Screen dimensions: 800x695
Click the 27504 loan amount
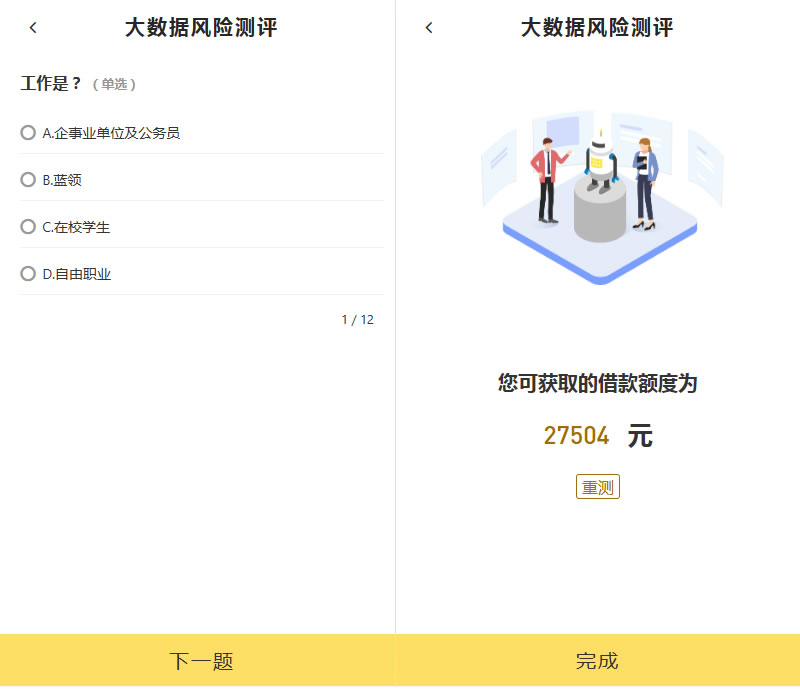[x=576, y=436]
